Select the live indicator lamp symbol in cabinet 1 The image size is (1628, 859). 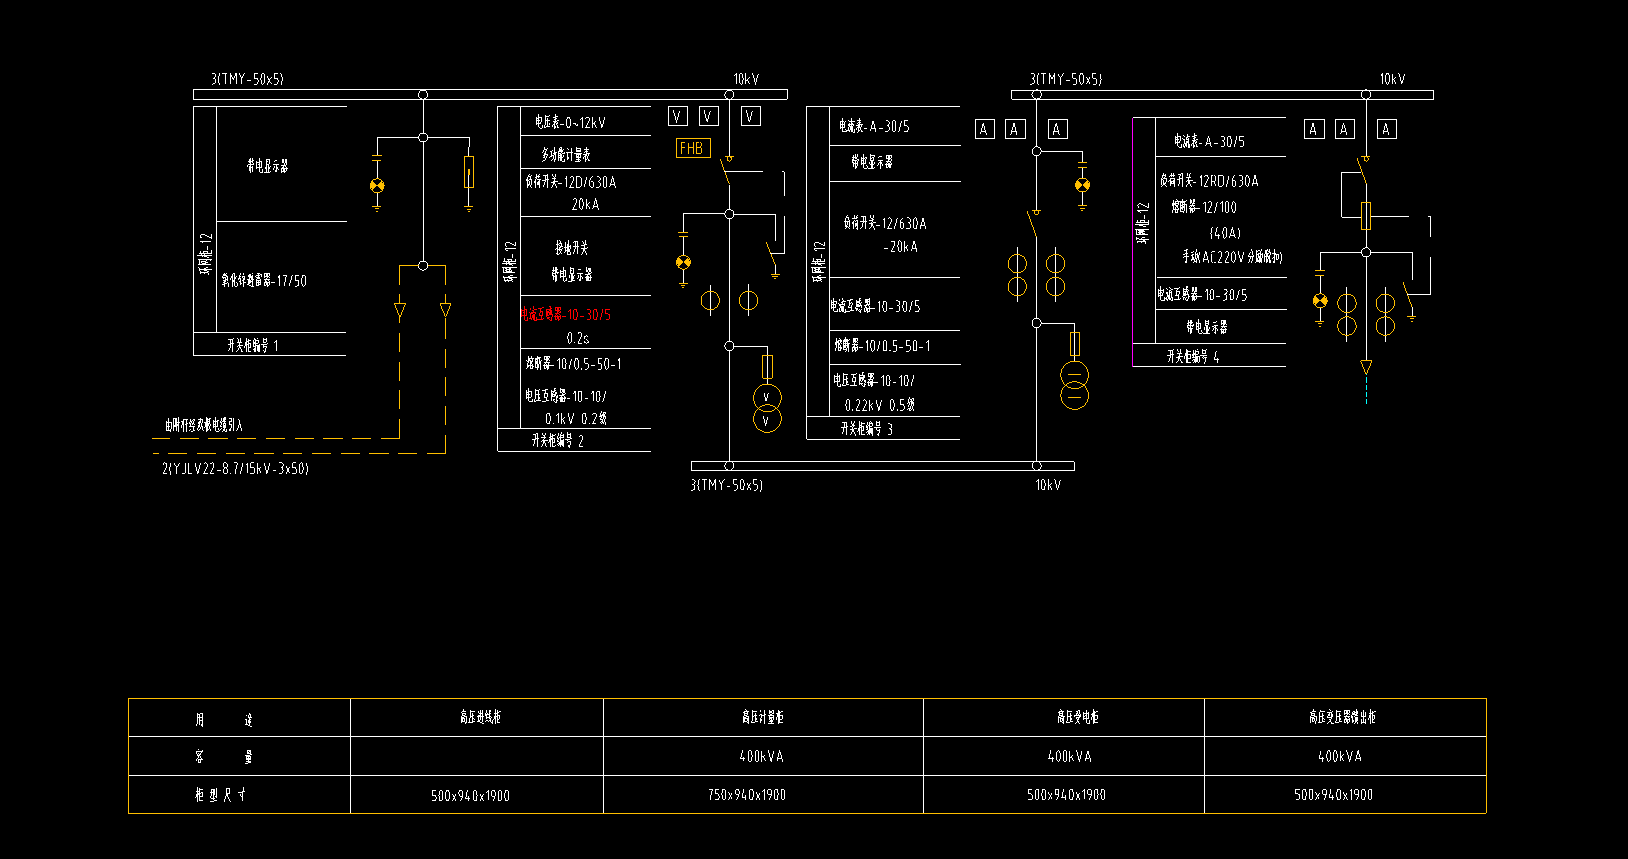click(x=377, y=185)
